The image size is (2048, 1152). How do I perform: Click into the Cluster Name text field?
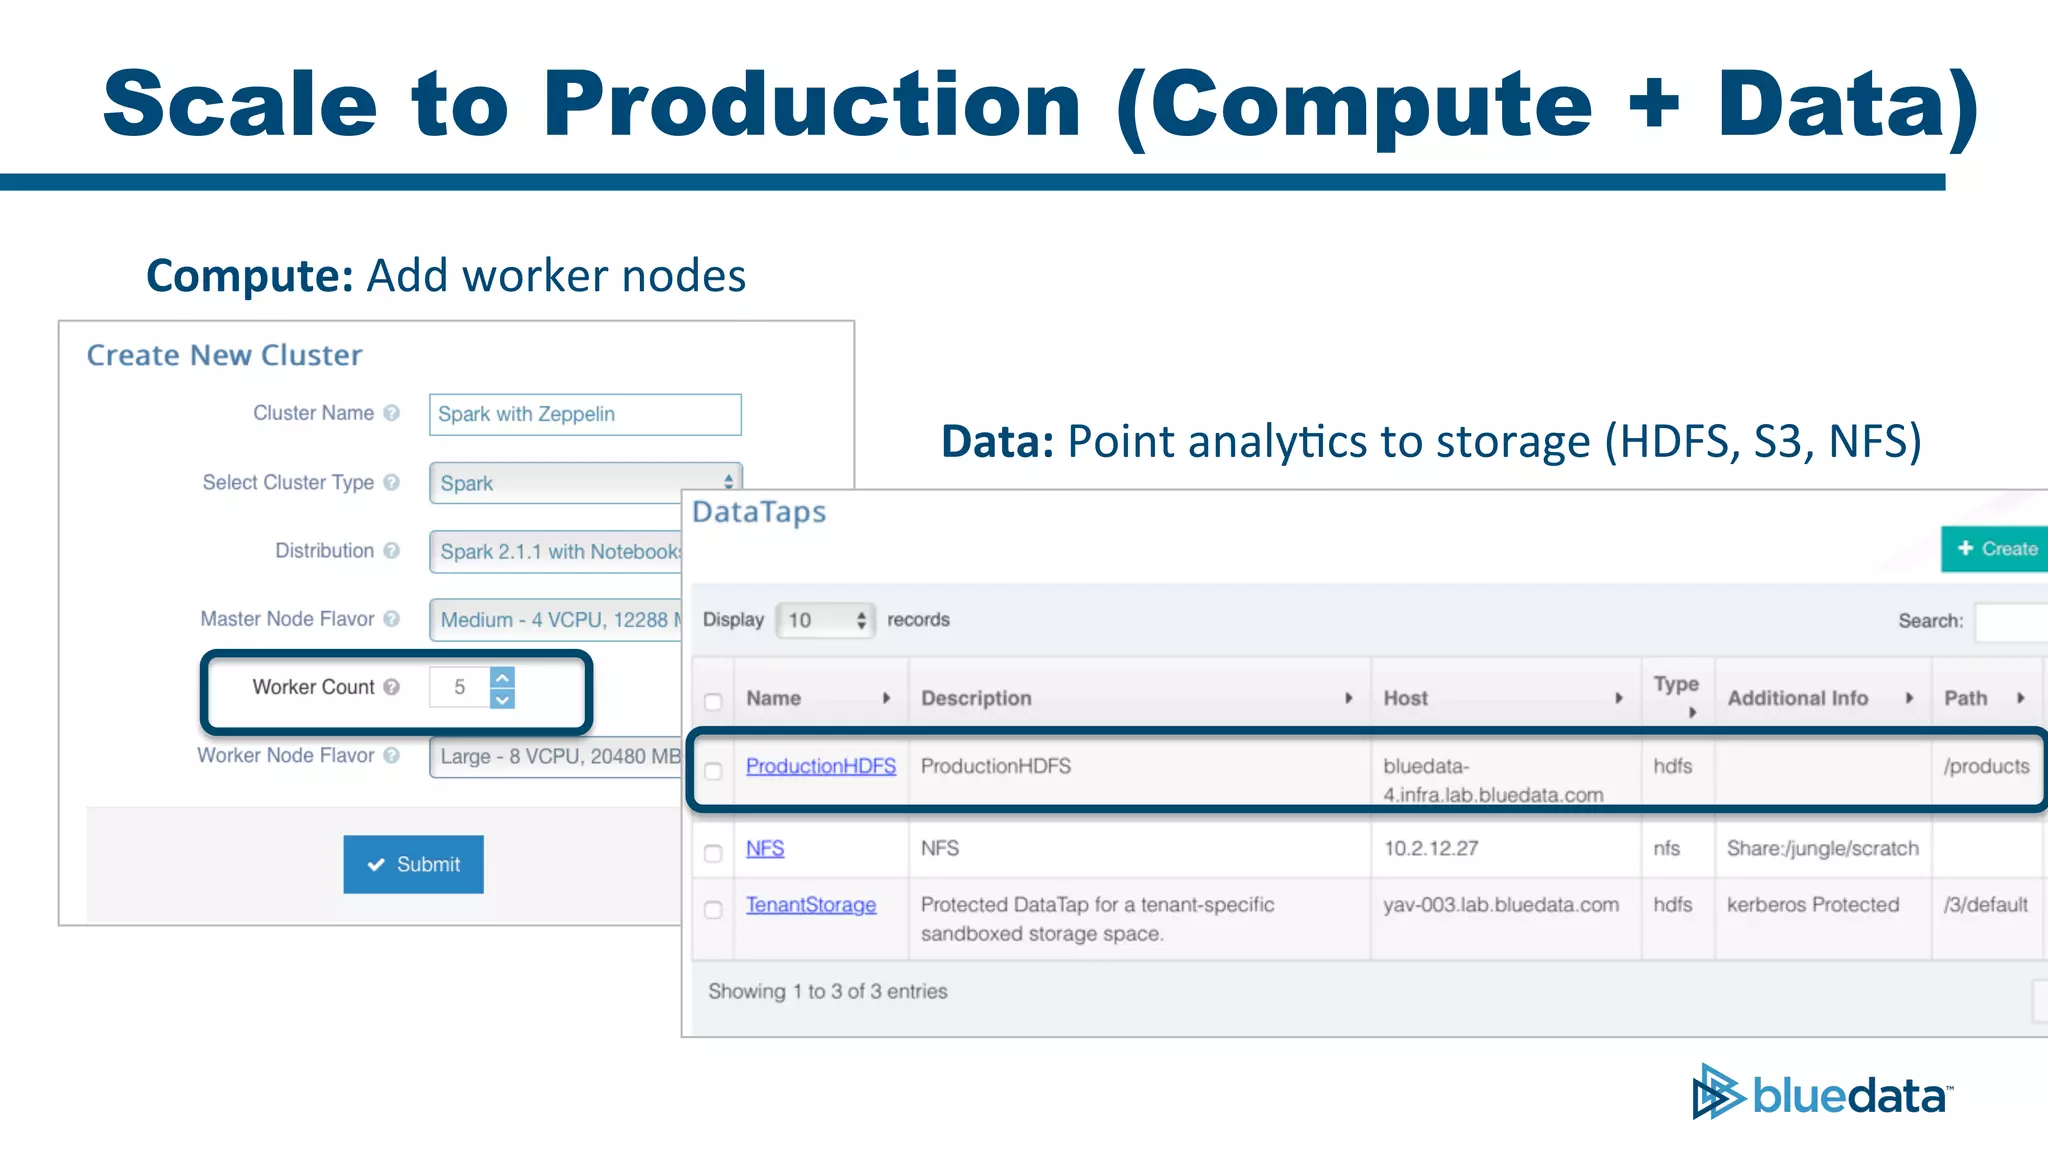[585, 414]
